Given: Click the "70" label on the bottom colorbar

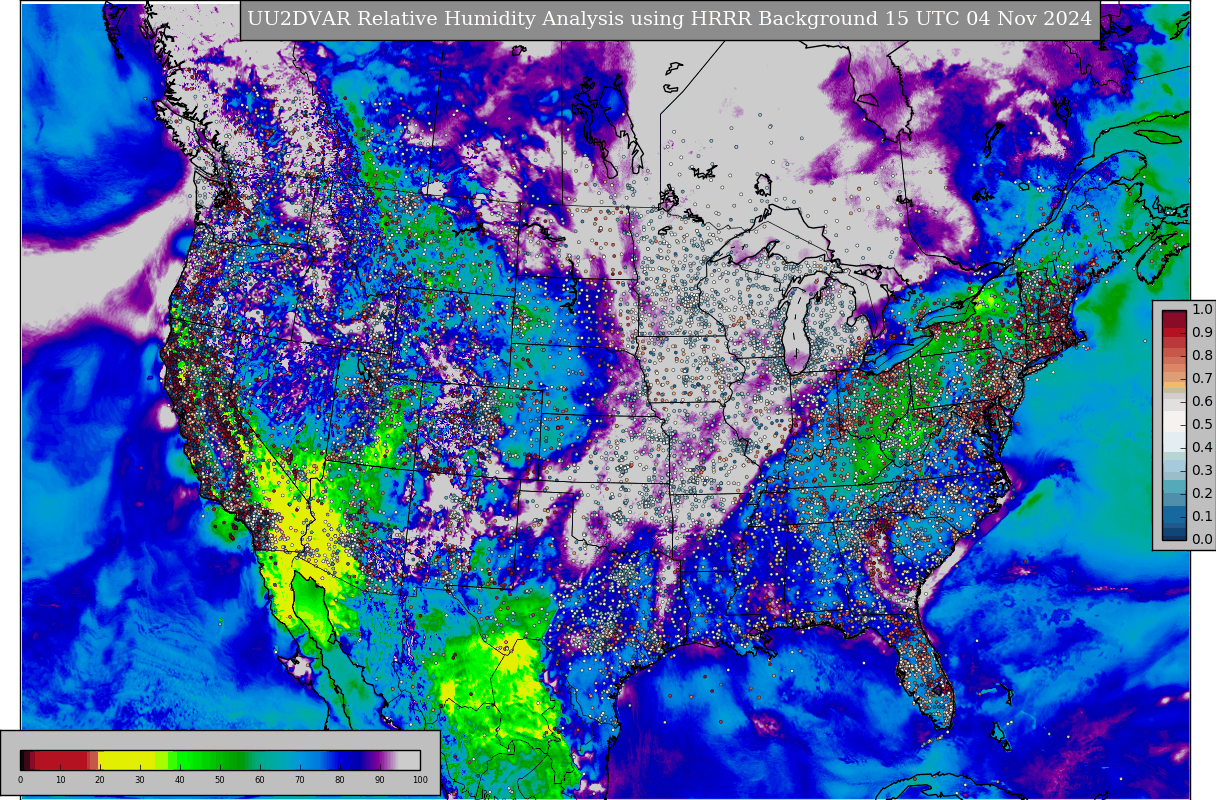Looking at the screenshot, I should pos(300,780).
